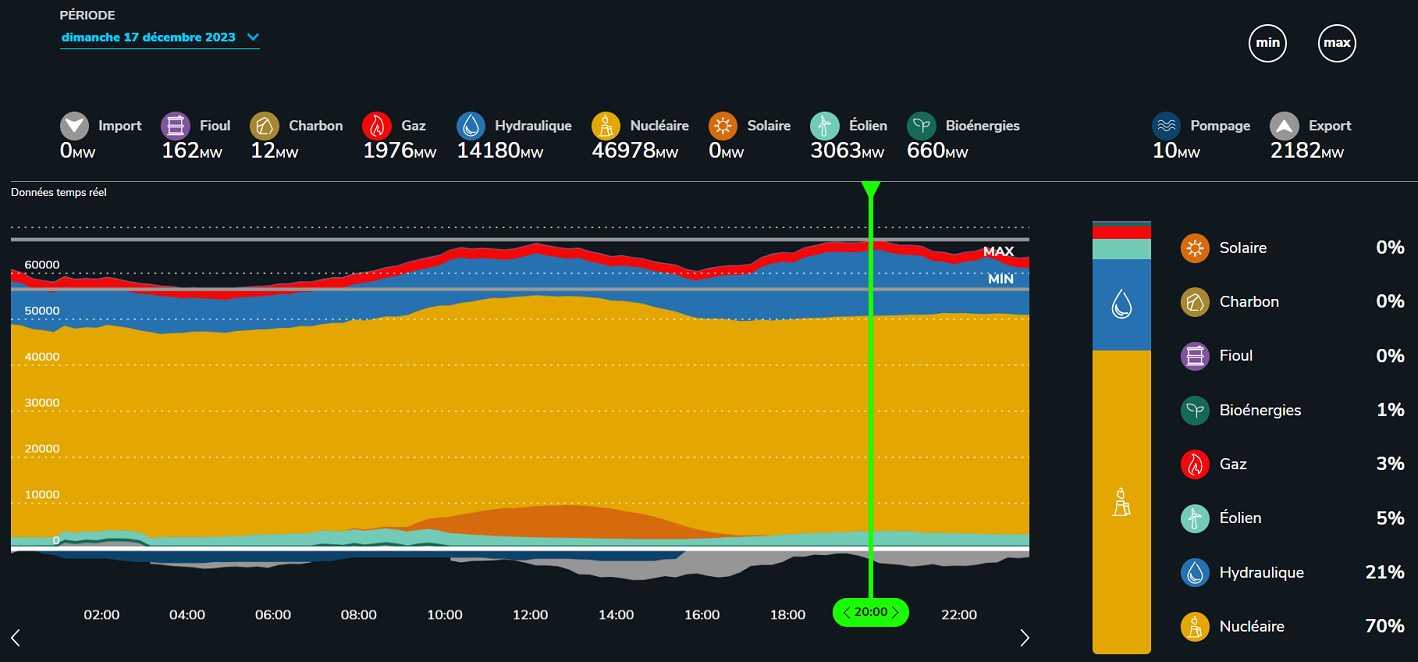Click water drop icon in stacked bar
This screenshot has height=662, width=1418.
pyautogui.click(x=1121, y=305)
